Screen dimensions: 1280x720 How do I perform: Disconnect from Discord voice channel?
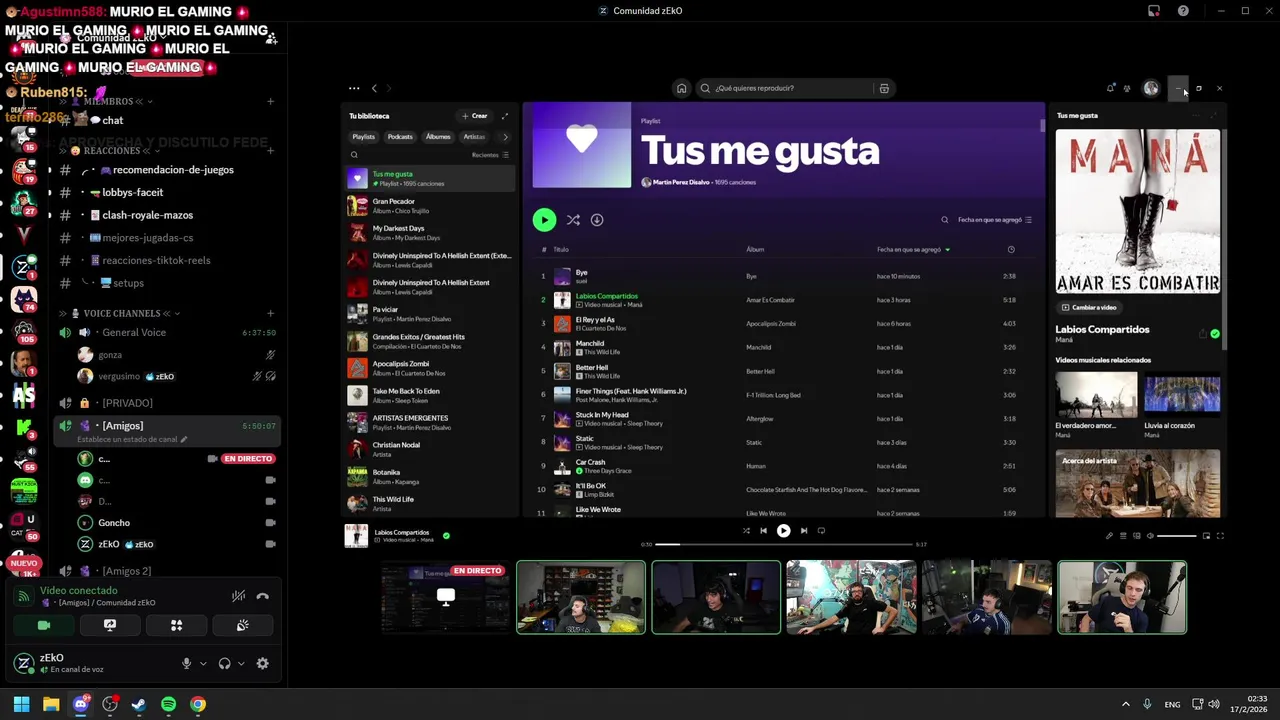(263, 596)
